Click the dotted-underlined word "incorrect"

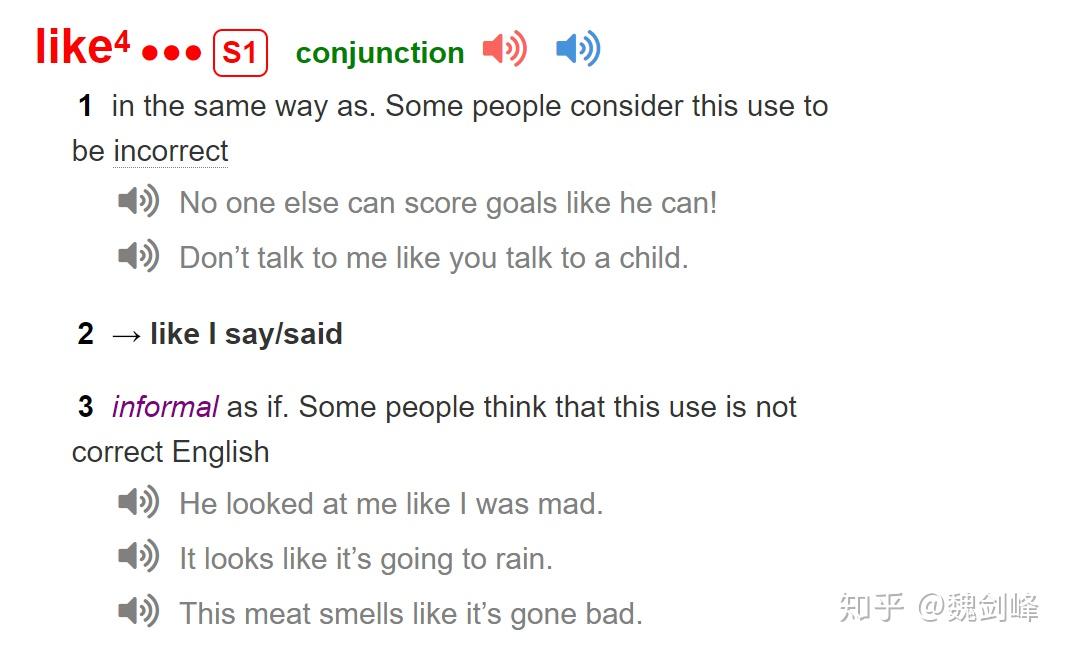(x=171, y=151)
